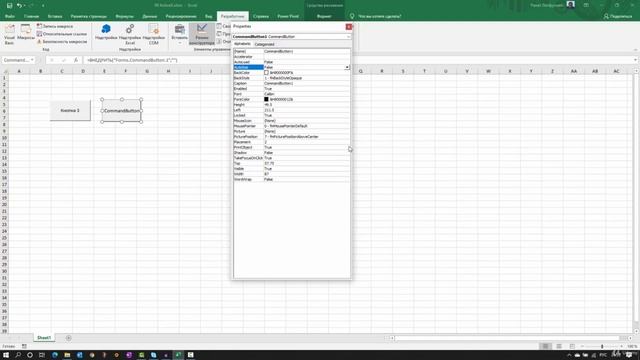The height and width of the screenshot is (360, 640).
Task: Open the File (Файл) tab
Action: 10,16
